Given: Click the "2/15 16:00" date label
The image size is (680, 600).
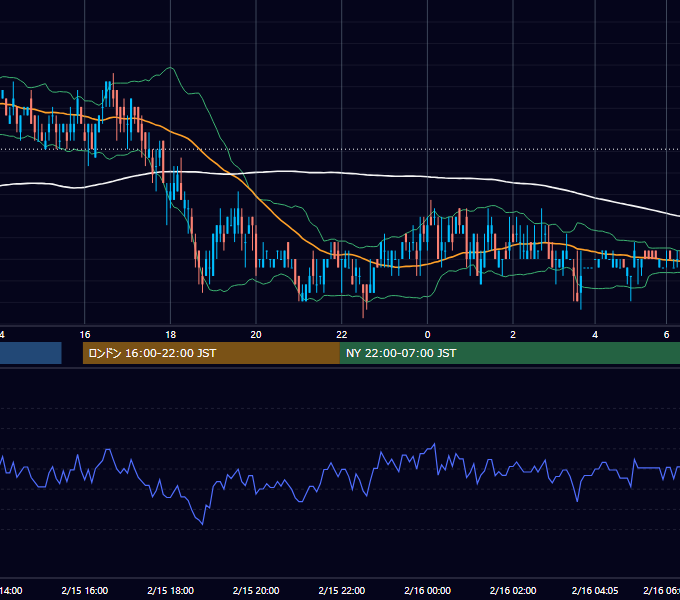Looking at the screenshot, I should tap(85, 590).
